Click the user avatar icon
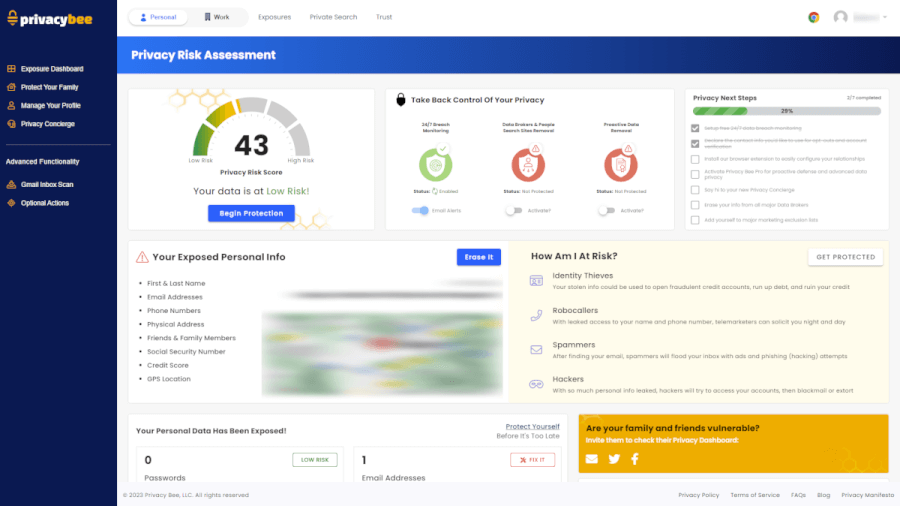 point(840,17)
